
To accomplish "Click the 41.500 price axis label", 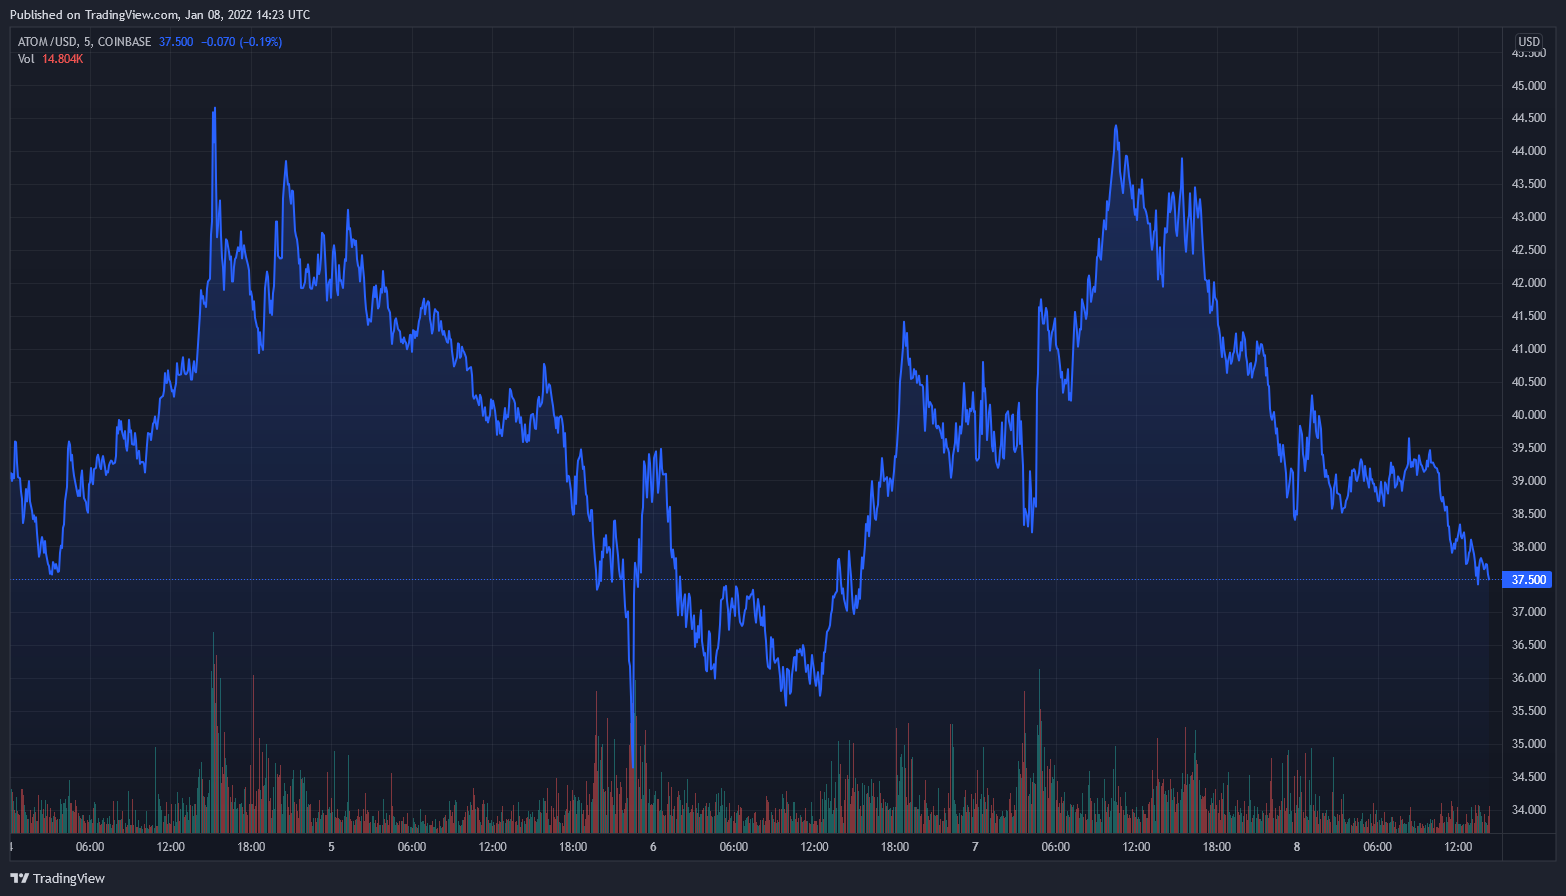I will coord(1529,316).
